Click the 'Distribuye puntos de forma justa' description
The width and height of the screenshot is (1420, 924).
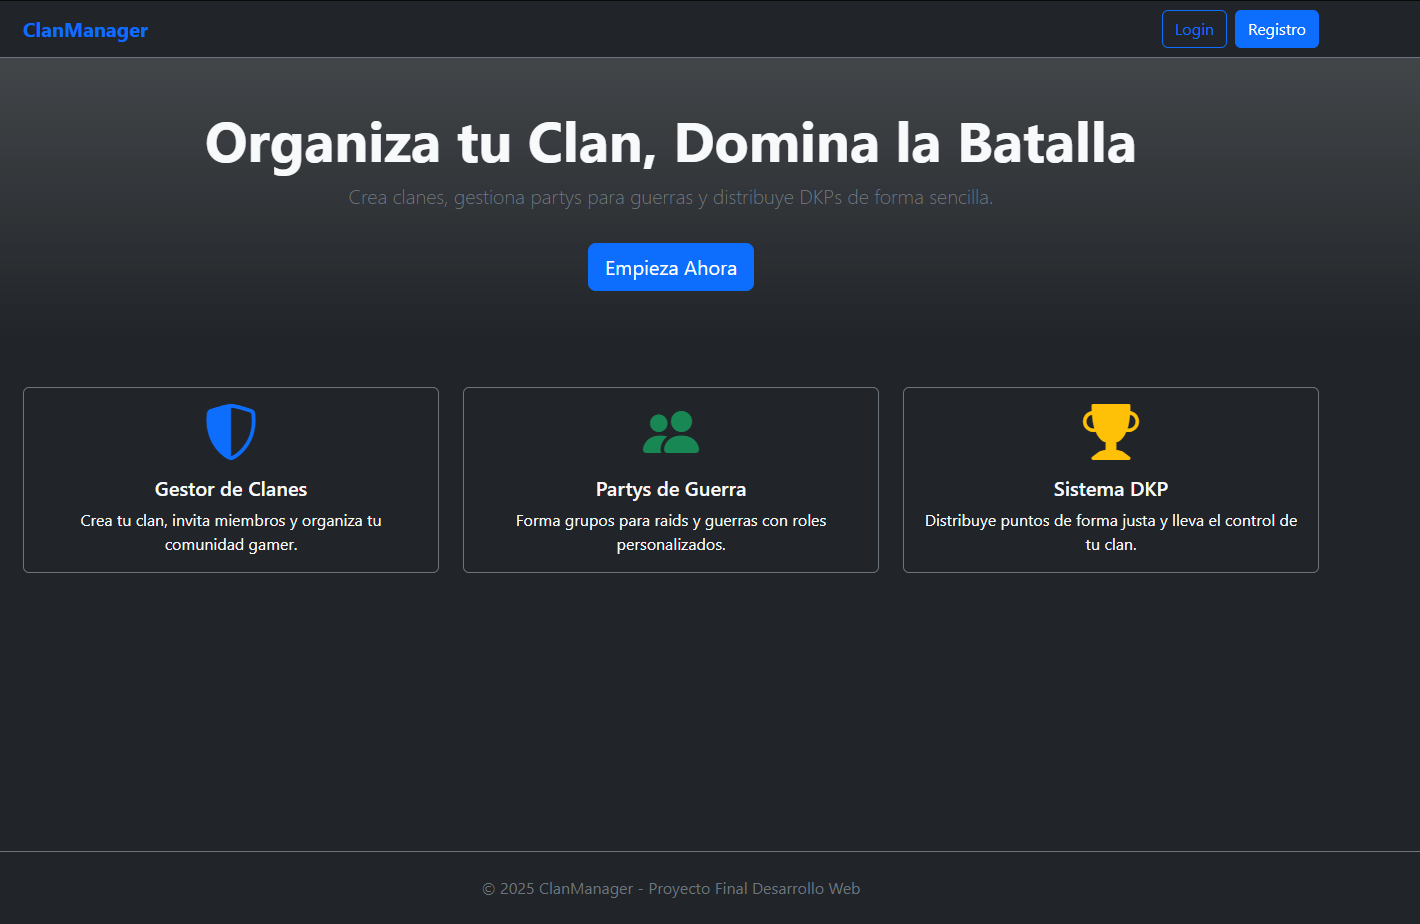(1111, 520)
